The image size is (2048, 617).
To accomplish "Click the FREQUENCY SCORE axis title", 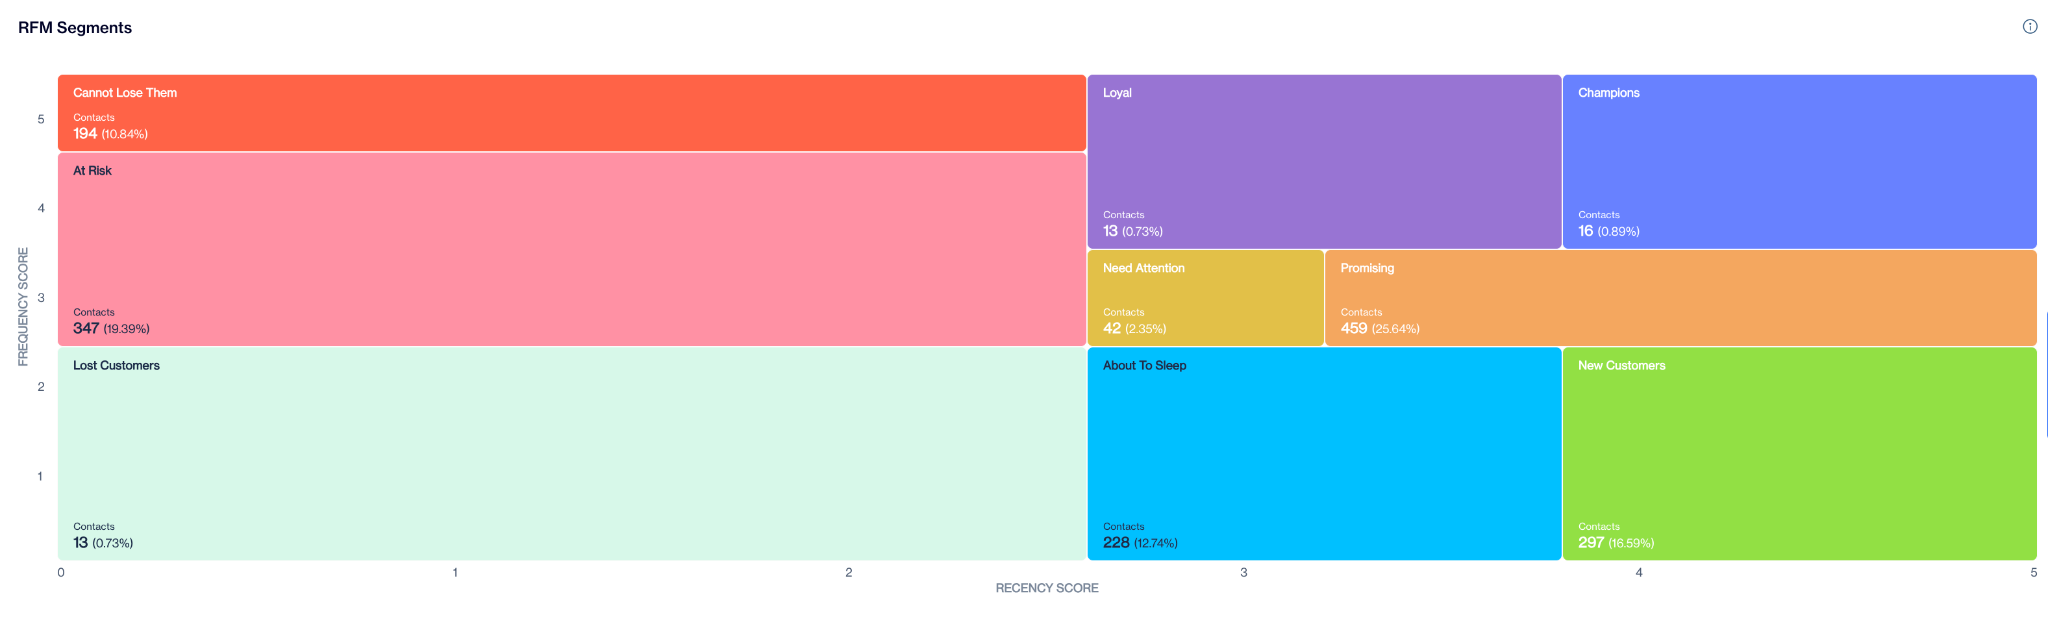I will (x=23, y=307).
